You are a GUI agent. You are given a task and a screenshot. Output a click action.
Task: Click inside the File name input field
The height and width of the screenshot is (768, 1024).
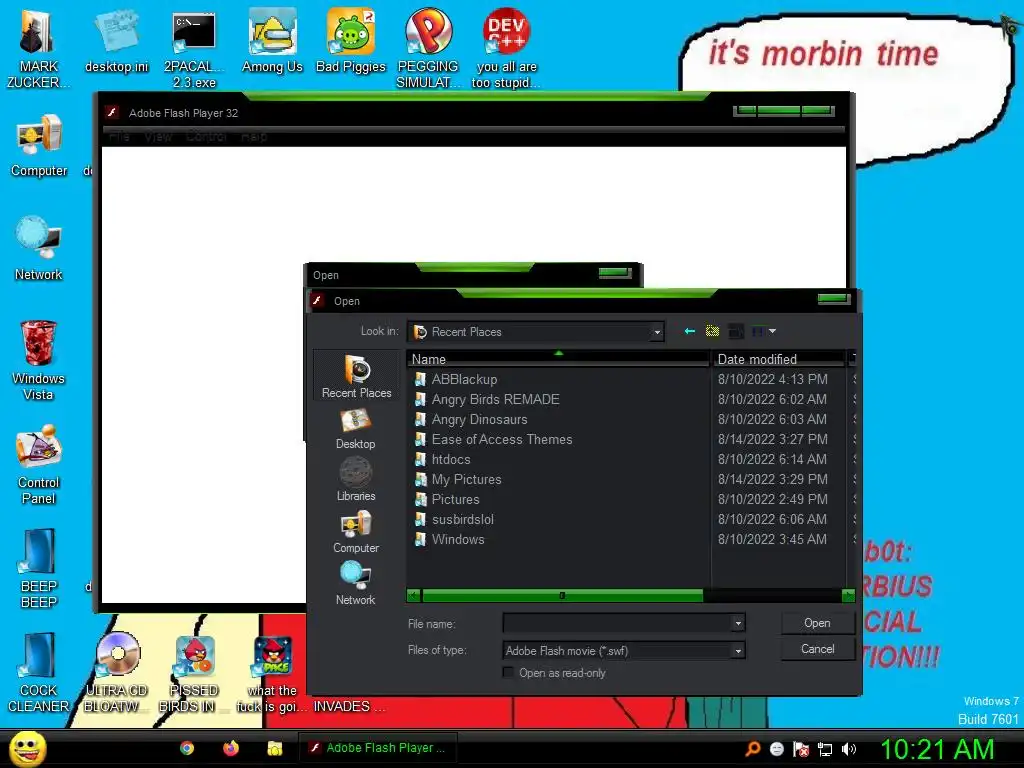click(617, 623)
